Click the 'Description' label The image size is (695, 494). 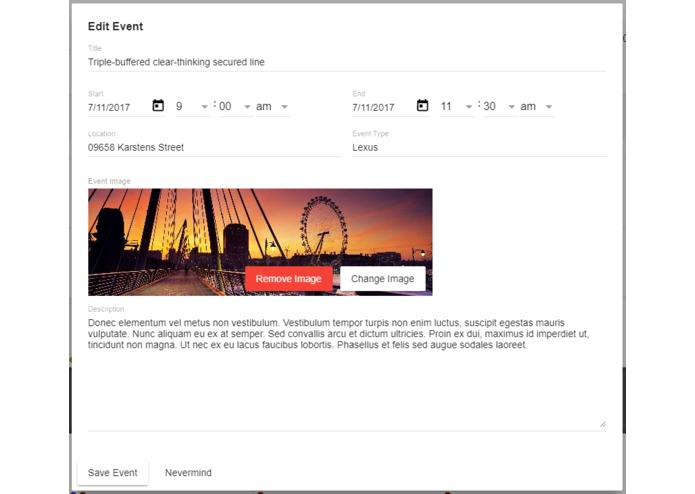tap(106, 309)
